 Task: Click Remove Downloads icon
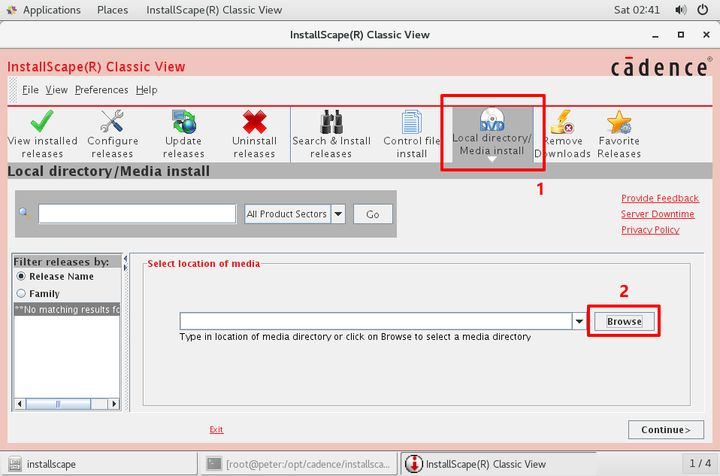[562, 123]
